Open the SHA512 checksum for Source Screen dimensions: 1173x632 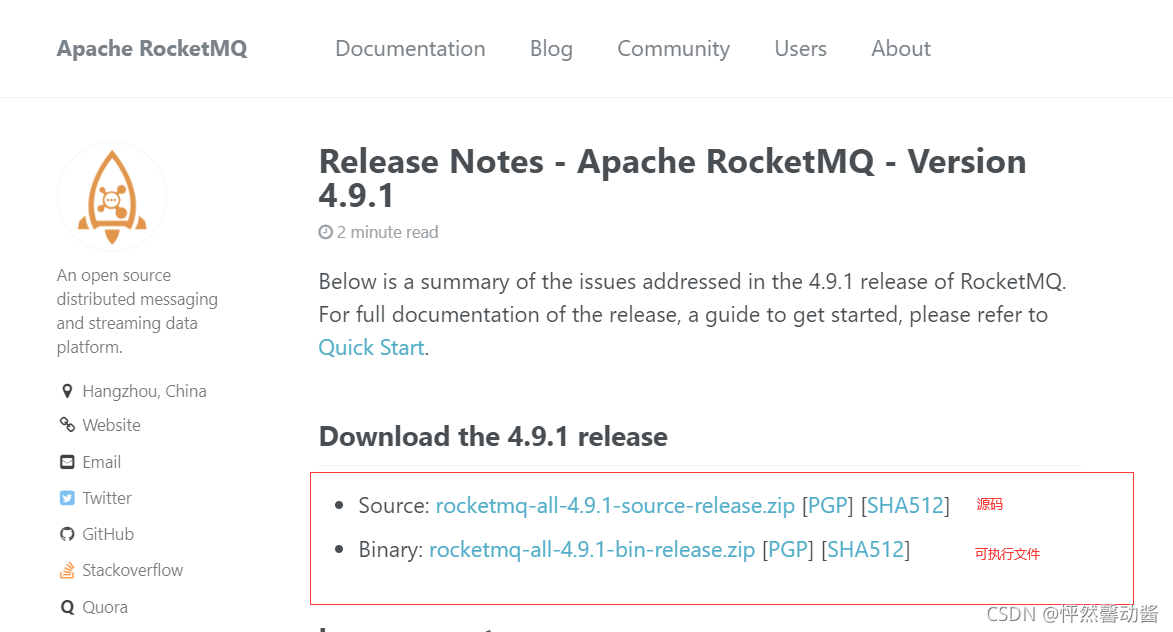(905, 506)
